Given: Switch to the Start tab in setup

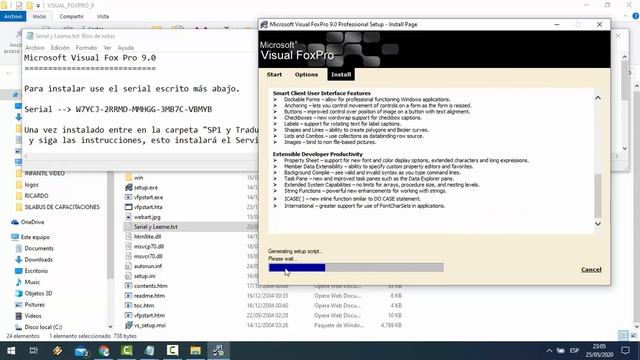Looking at the screenshot, I should (274, 75).
